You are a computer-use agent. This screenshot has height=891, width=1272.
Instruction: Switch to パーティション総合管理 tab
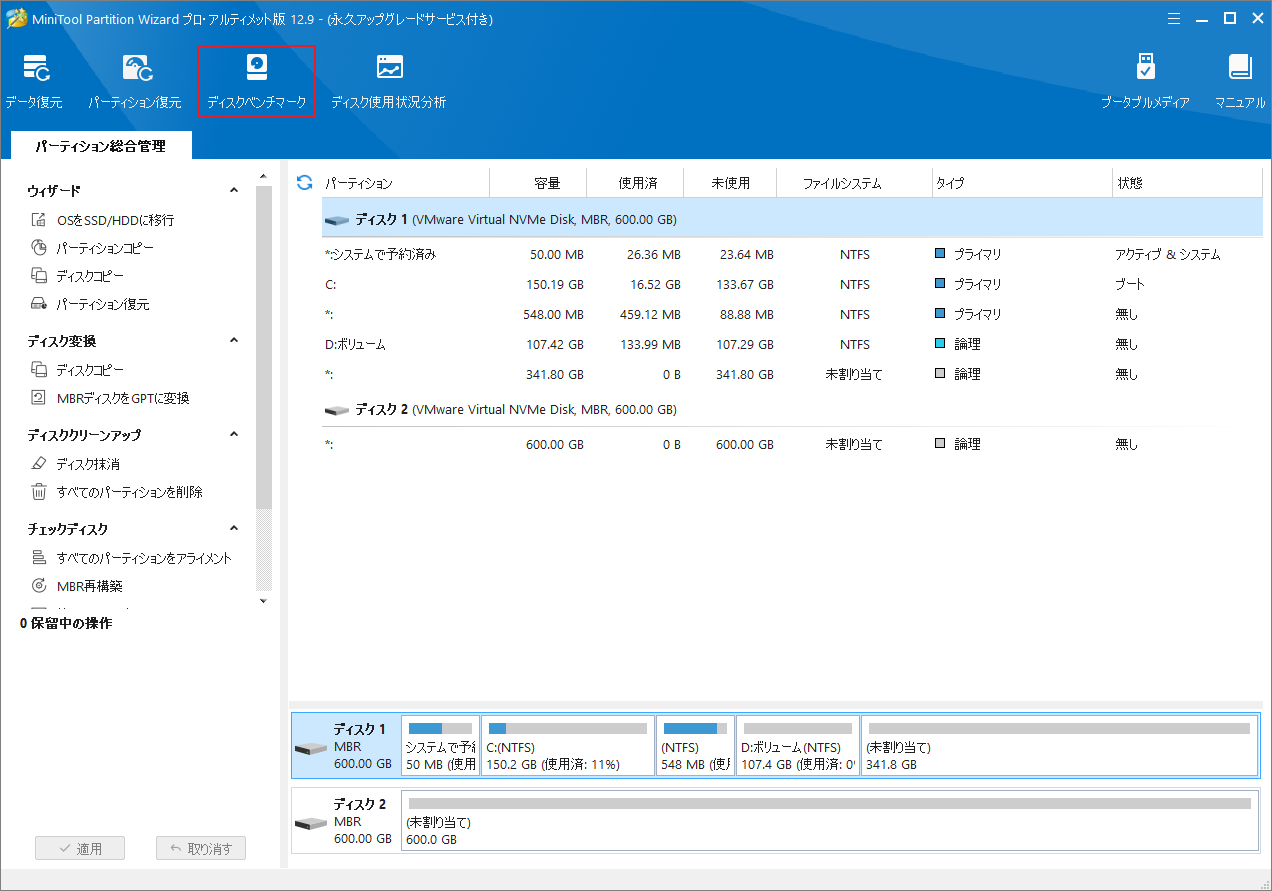pyautogui.click(x=100, y=146)
